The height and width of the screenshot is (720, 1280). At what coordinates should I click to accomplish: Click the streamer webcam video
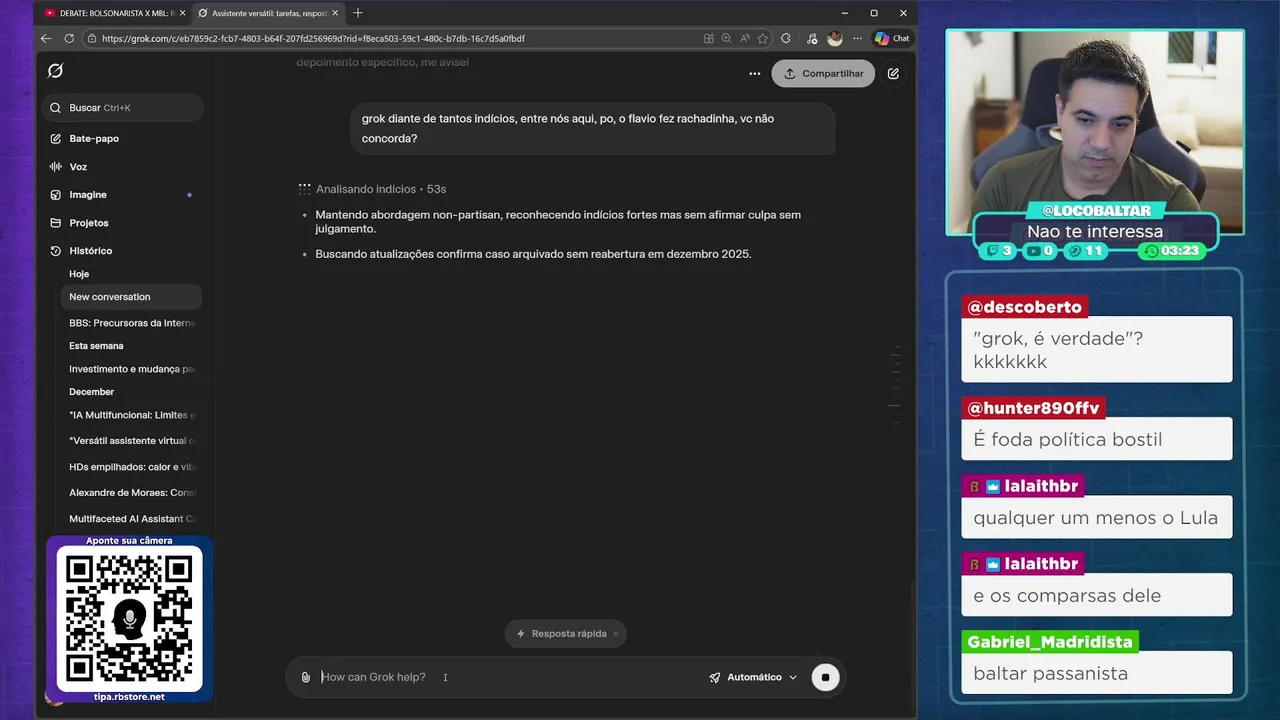tap(1095, 132)
